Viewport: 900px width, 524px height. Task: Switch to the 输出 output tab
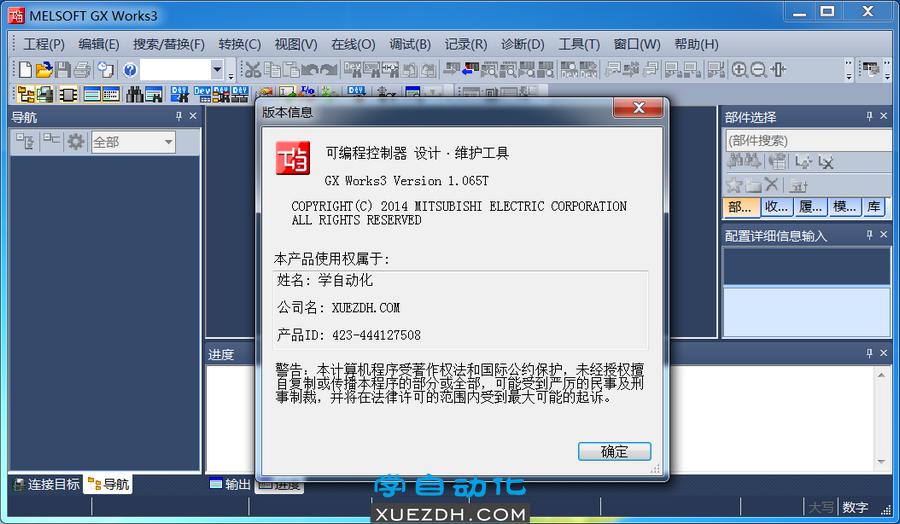[x=230, y=484]
